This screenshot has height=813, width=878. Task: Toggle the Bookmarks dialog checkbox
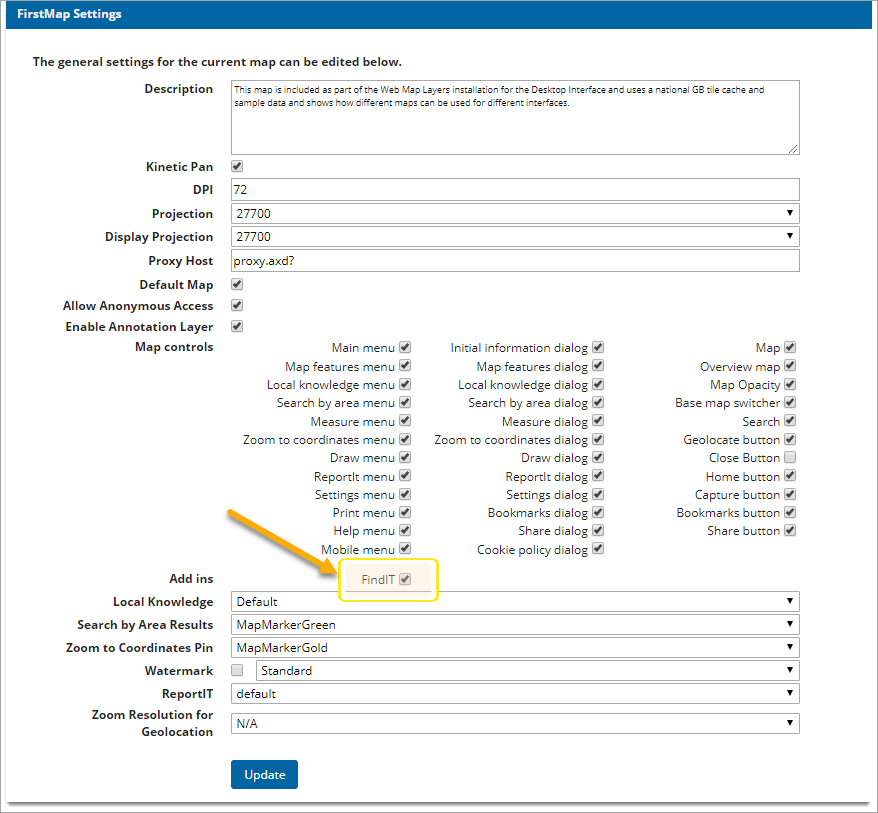click(x=598, y=512)
